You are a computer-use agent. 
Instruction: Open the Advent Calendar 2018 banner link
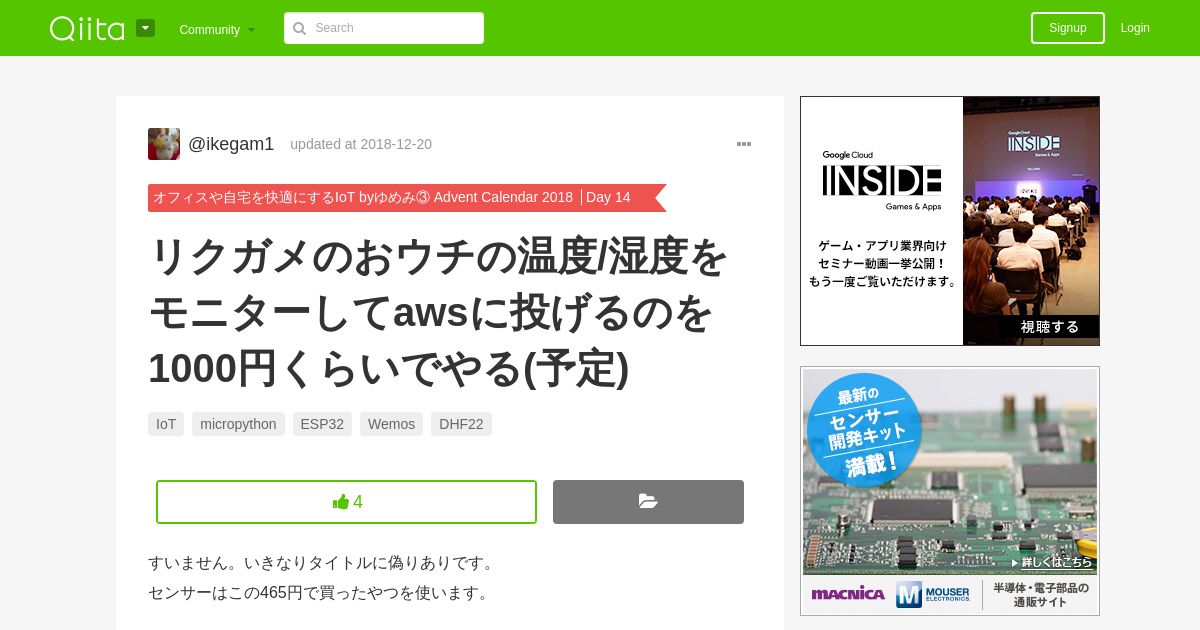click(363, 197)
